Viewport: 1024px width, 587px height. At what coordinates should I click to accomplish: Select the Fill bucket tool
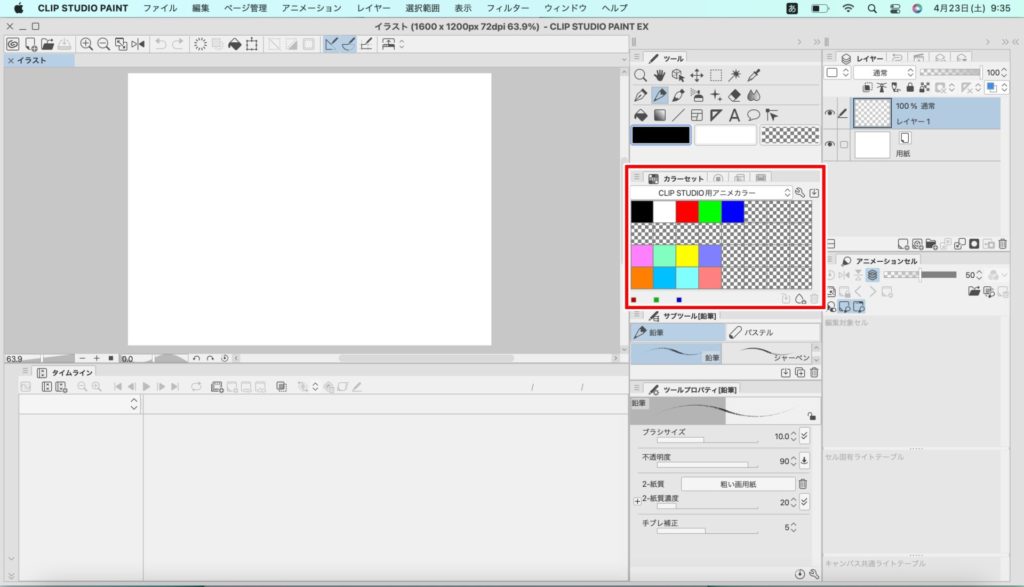coord(641,115)
